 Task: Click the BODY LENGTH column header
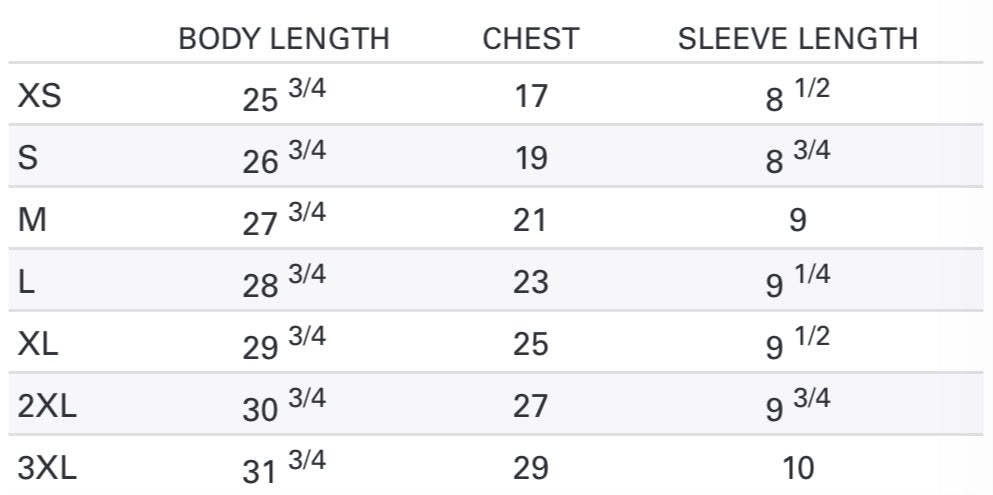click(284, 39)
